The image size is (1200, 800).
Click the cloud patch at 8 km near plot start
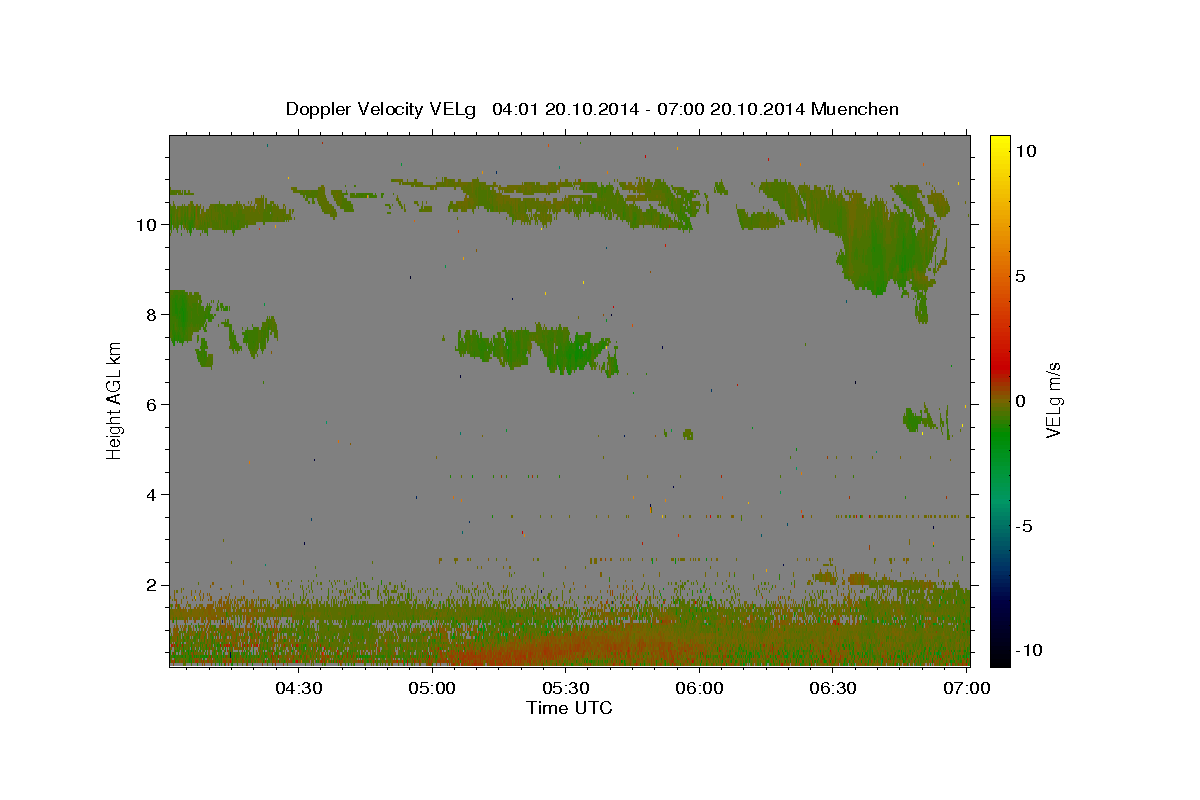[188, 317]
